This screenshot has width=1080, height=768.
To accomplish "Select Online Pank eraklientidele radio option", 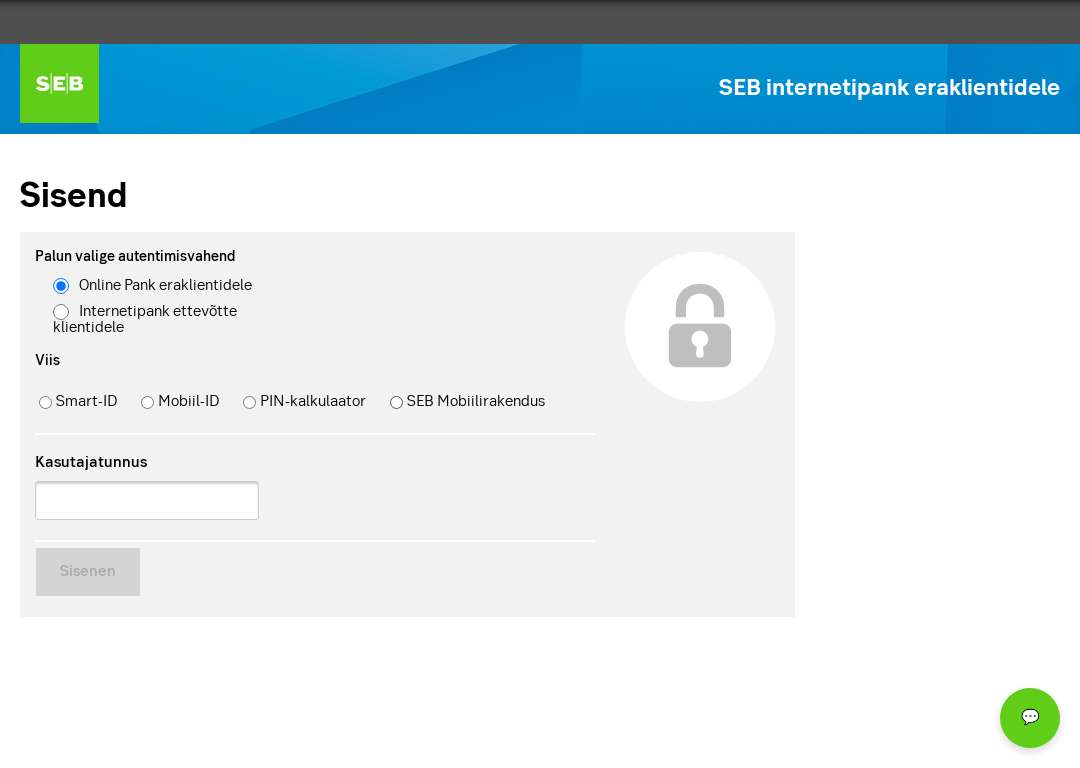I will coord(61,286).
